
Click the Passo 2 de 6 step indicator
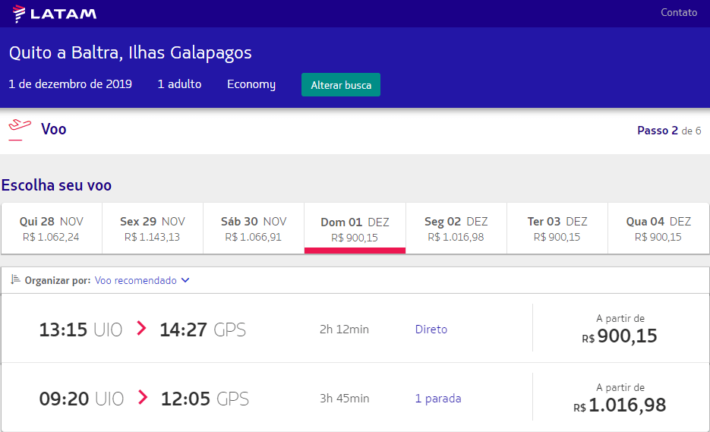point(669,130)
